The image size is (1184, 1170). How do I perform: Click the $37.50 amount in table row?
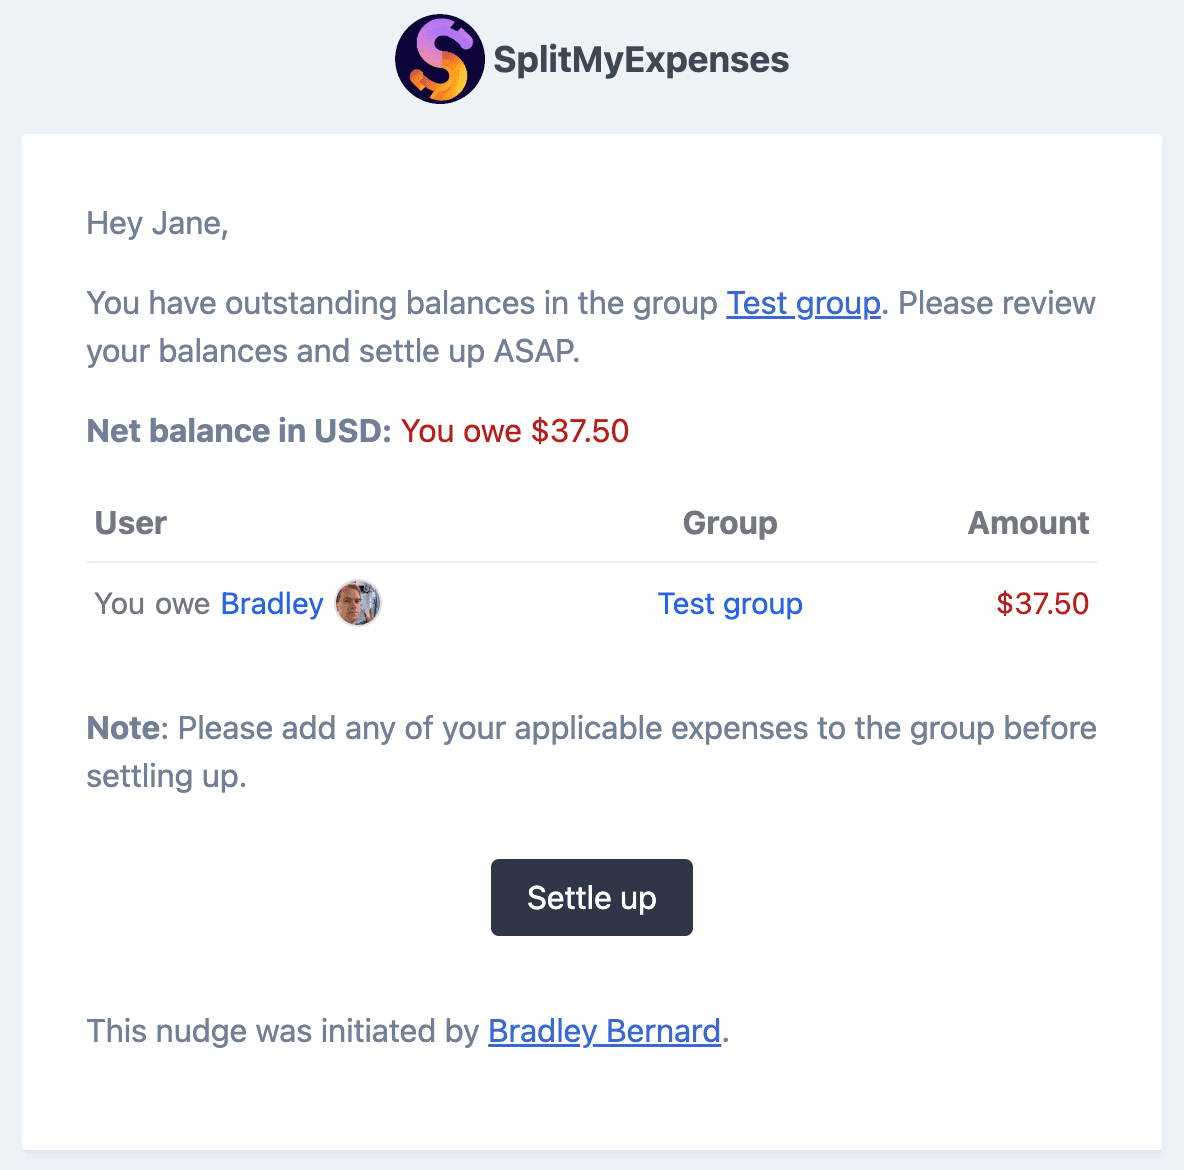pos(1042,604)
